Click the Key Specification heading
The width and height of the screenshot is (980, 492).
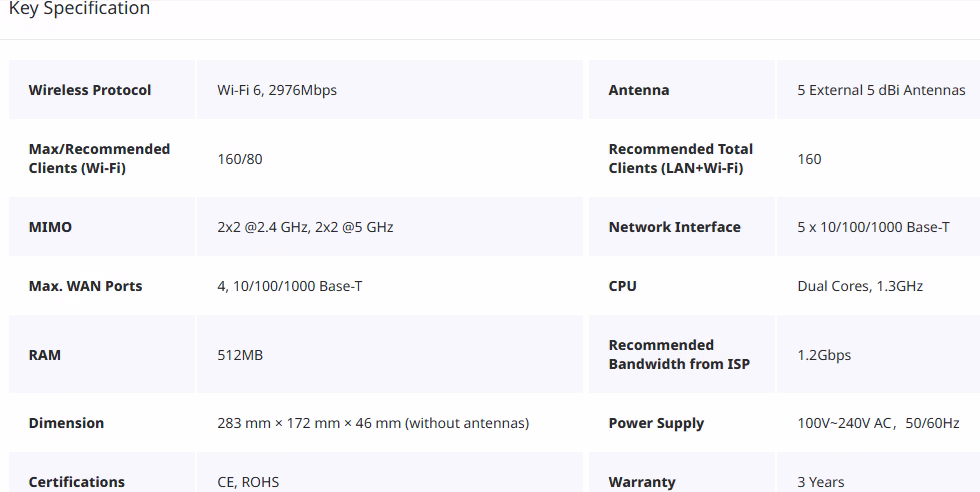click(79, 8)
